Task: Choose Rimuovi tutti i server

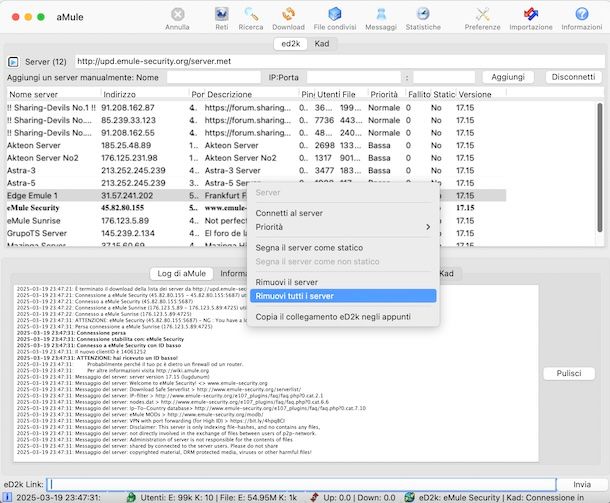Action: 343,296
